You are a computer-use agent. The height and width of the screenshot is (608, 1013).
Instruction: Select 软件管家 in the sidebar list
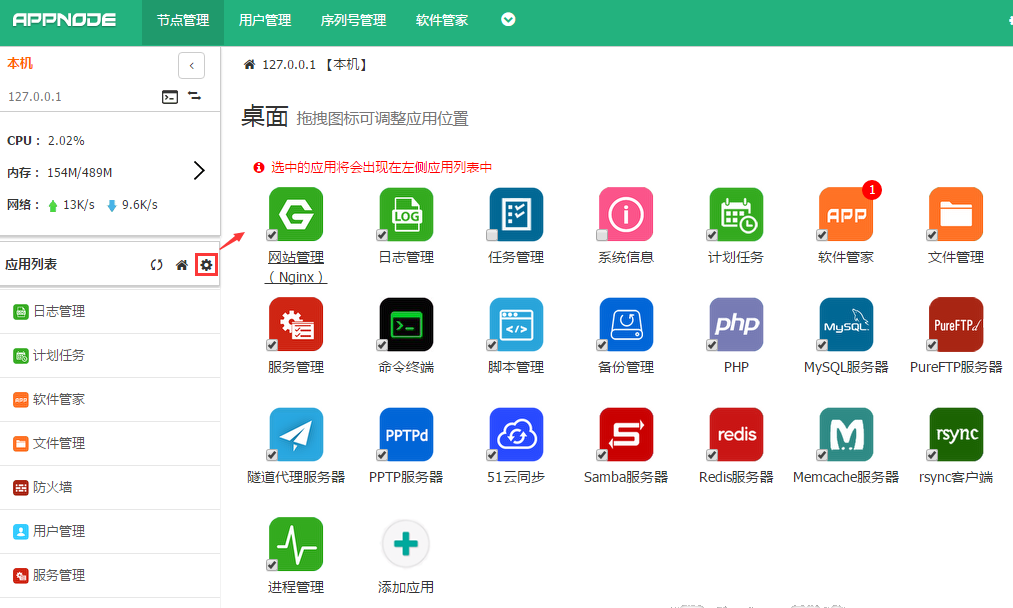pyautogui.click(x=110, y=399)
